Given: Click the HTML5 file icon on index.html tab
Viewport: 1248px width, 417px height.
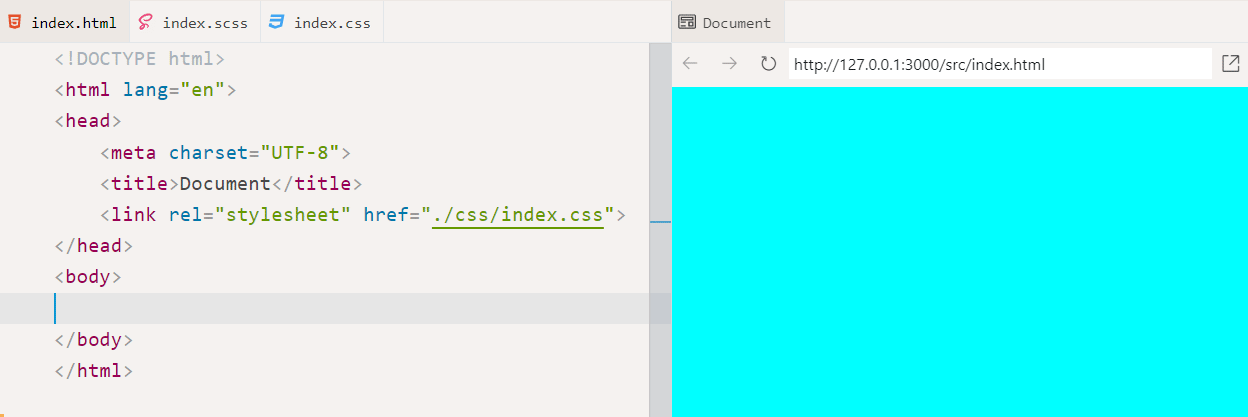Looking at the screenshot, I should [15, 22].
